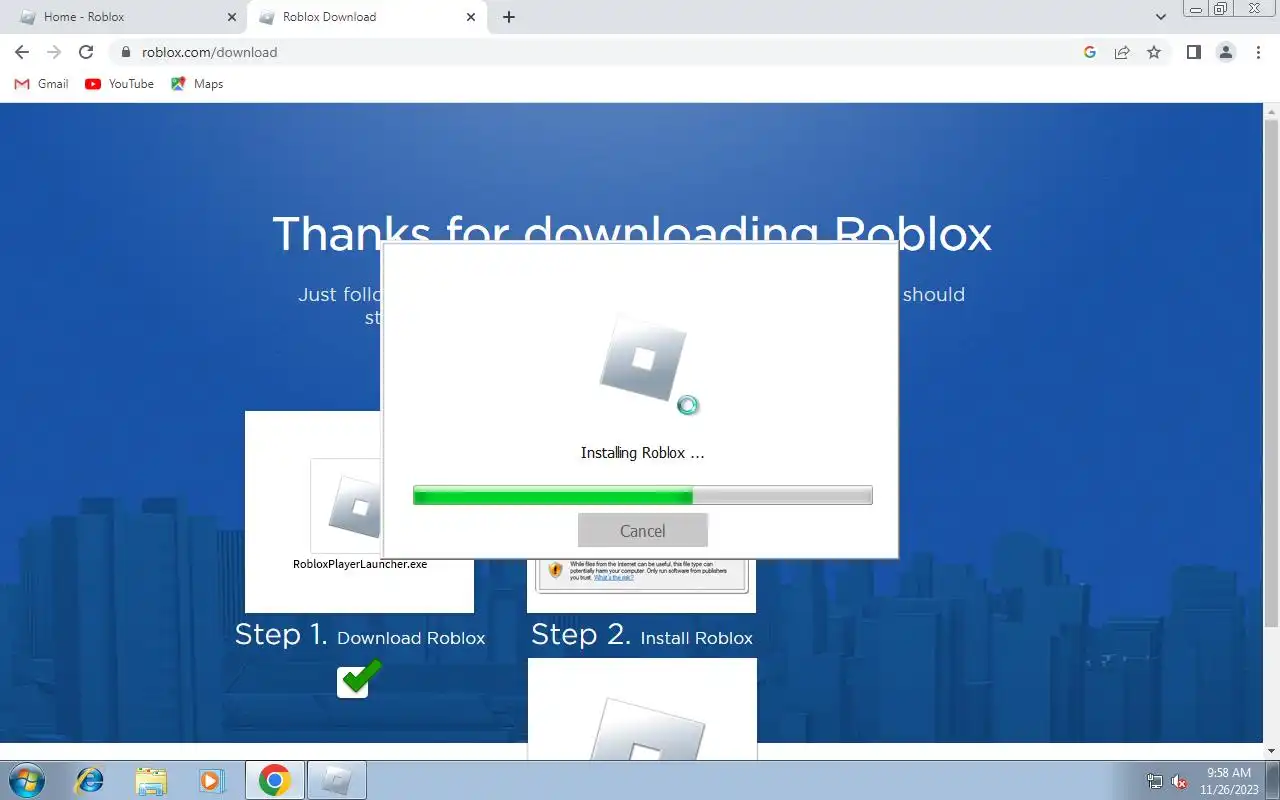Screen dimensions: 1280x800
Task: Select the Roblox installer taskbar button
Action: [x=336, y=780]
